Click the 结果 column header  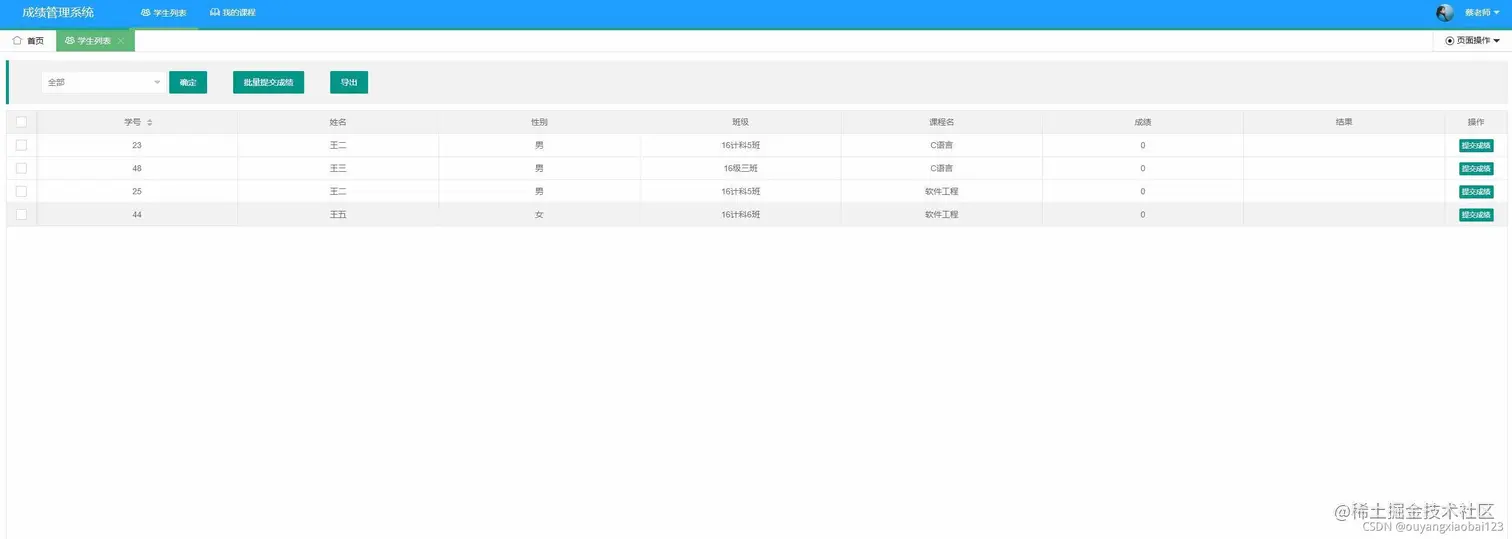[1344, 122]
